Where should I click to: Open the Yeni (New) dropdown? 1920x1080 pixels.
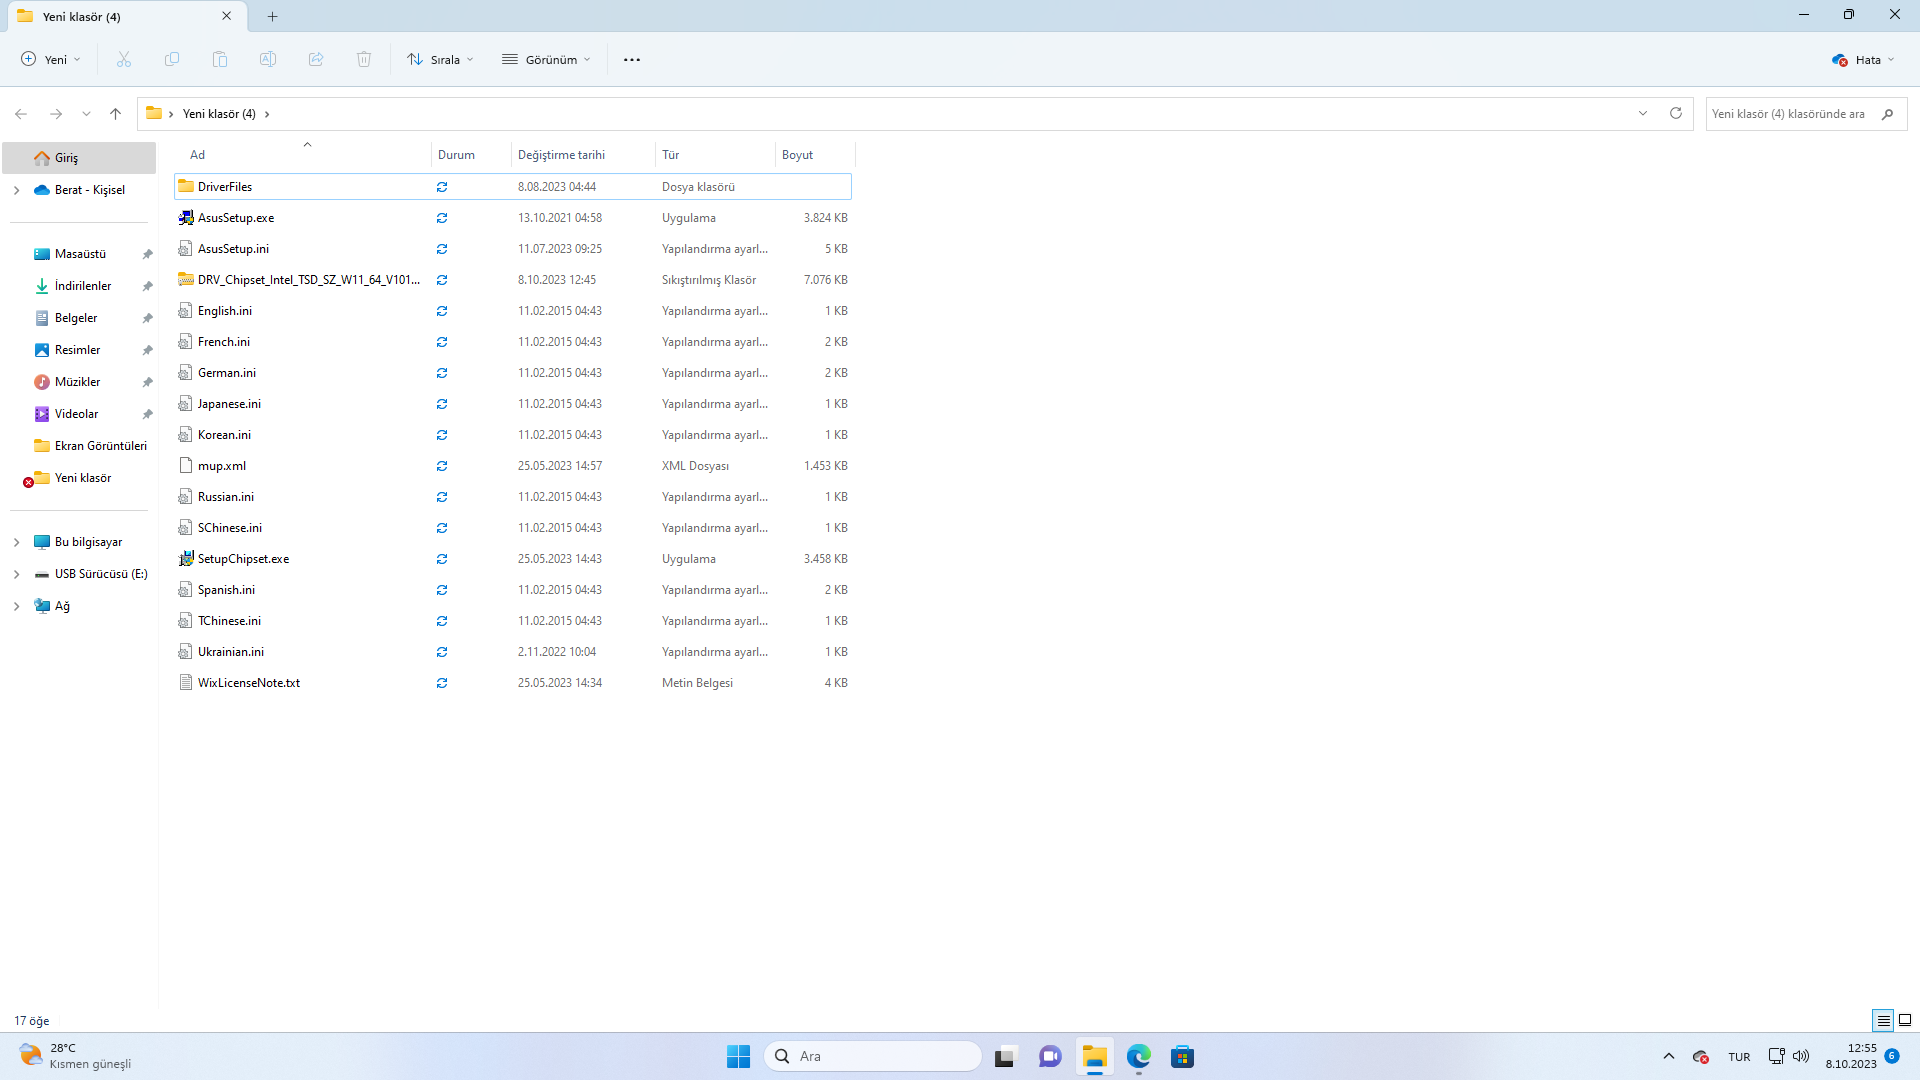51,60
